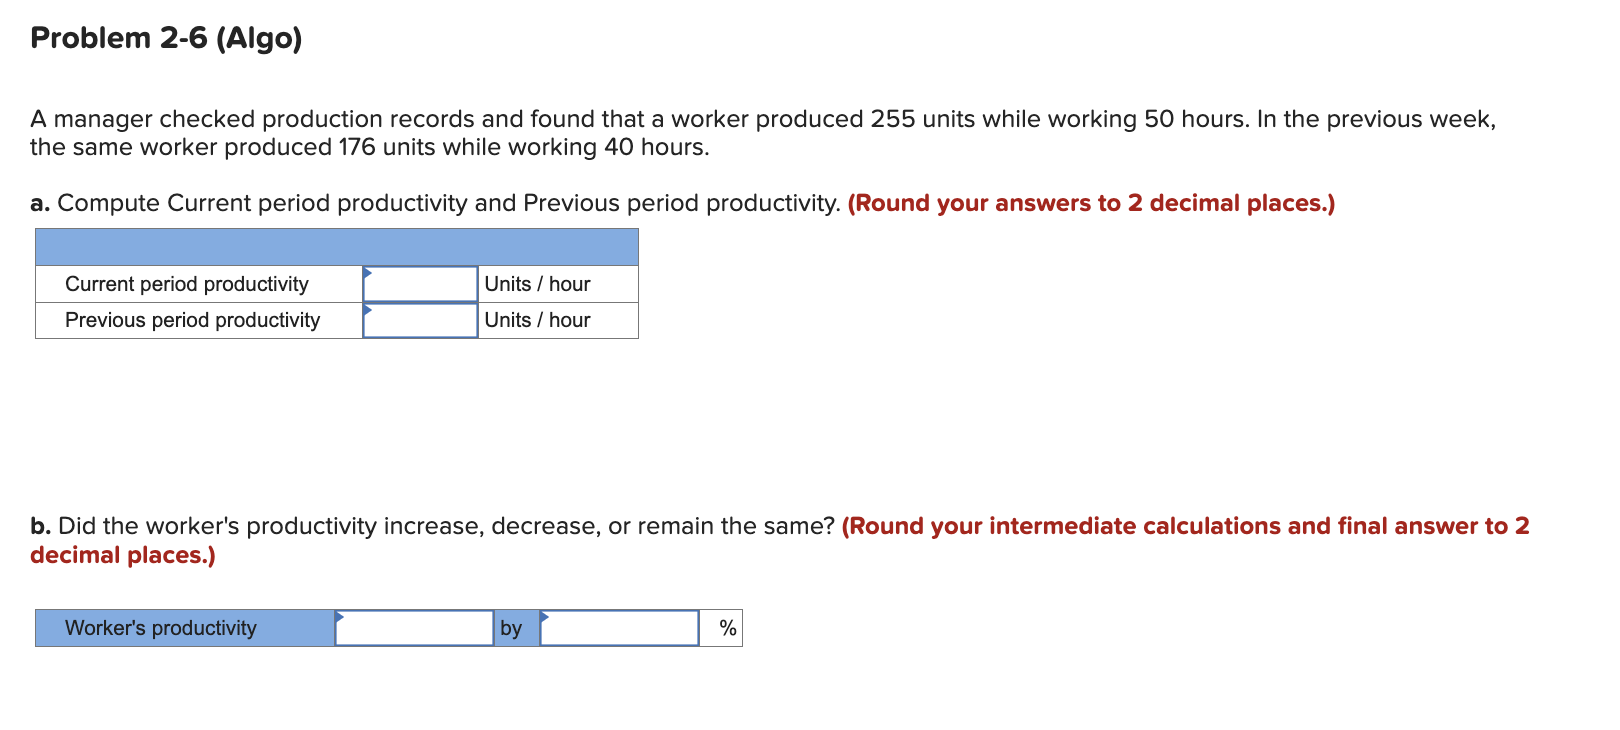Open the dropdown arrow in the Current period box

(x=370, y=272)
